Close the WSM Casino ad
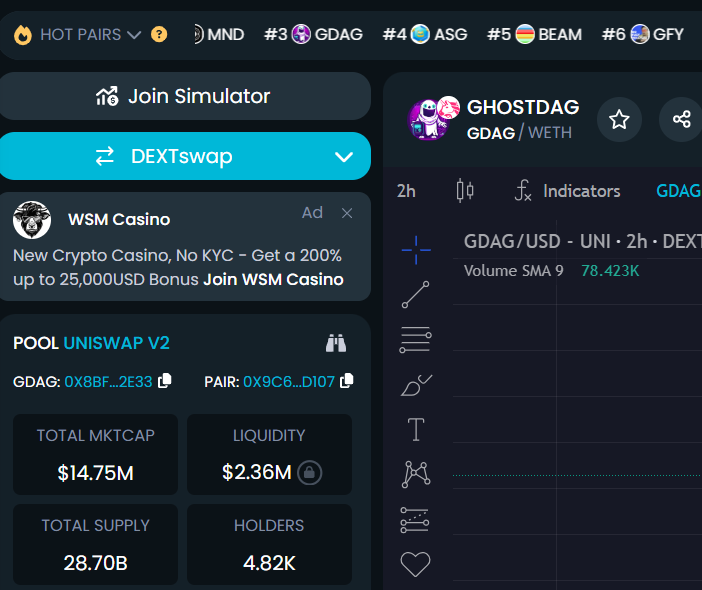702x590 pixels. coord(347,213)
